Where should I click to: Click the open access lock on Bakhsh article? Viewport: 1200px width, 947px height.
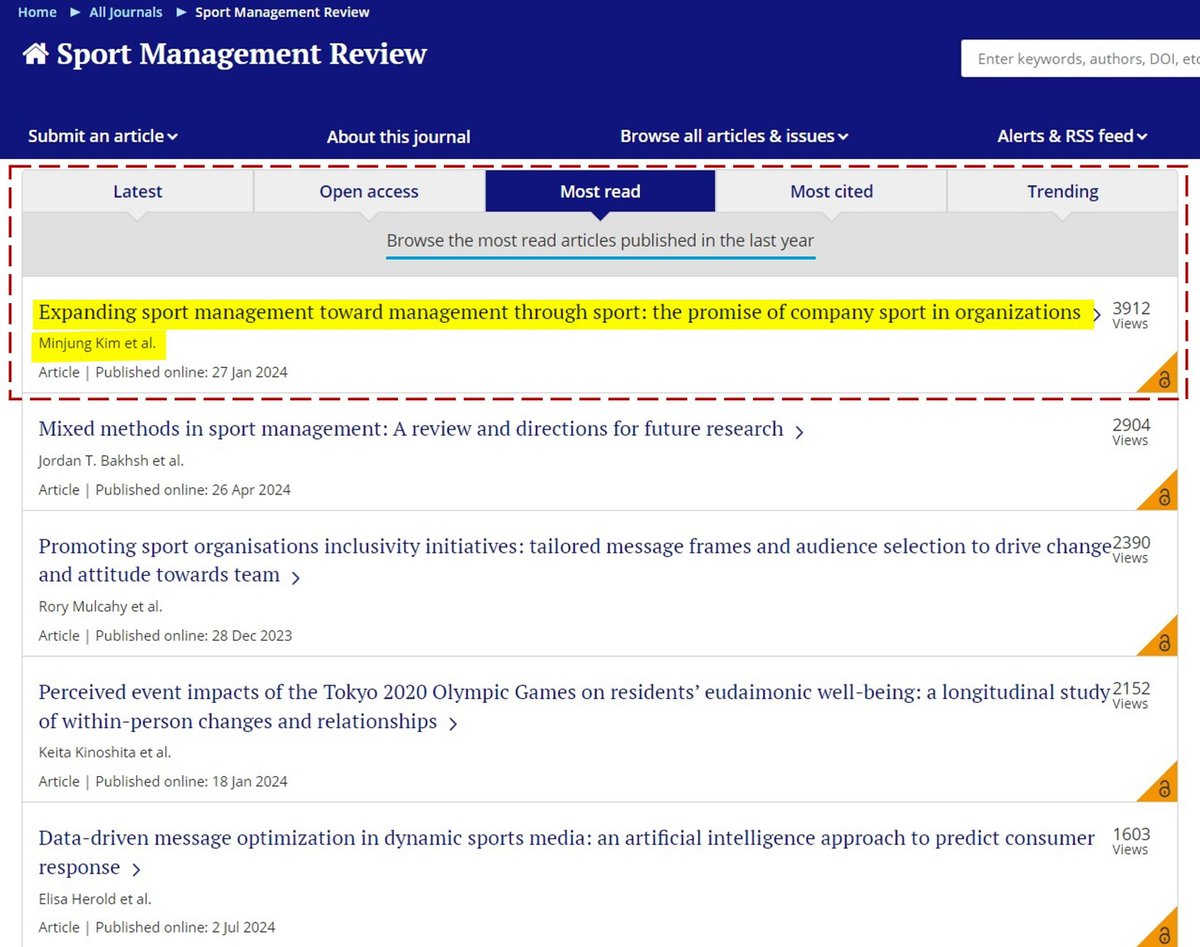coord(1164,496)
